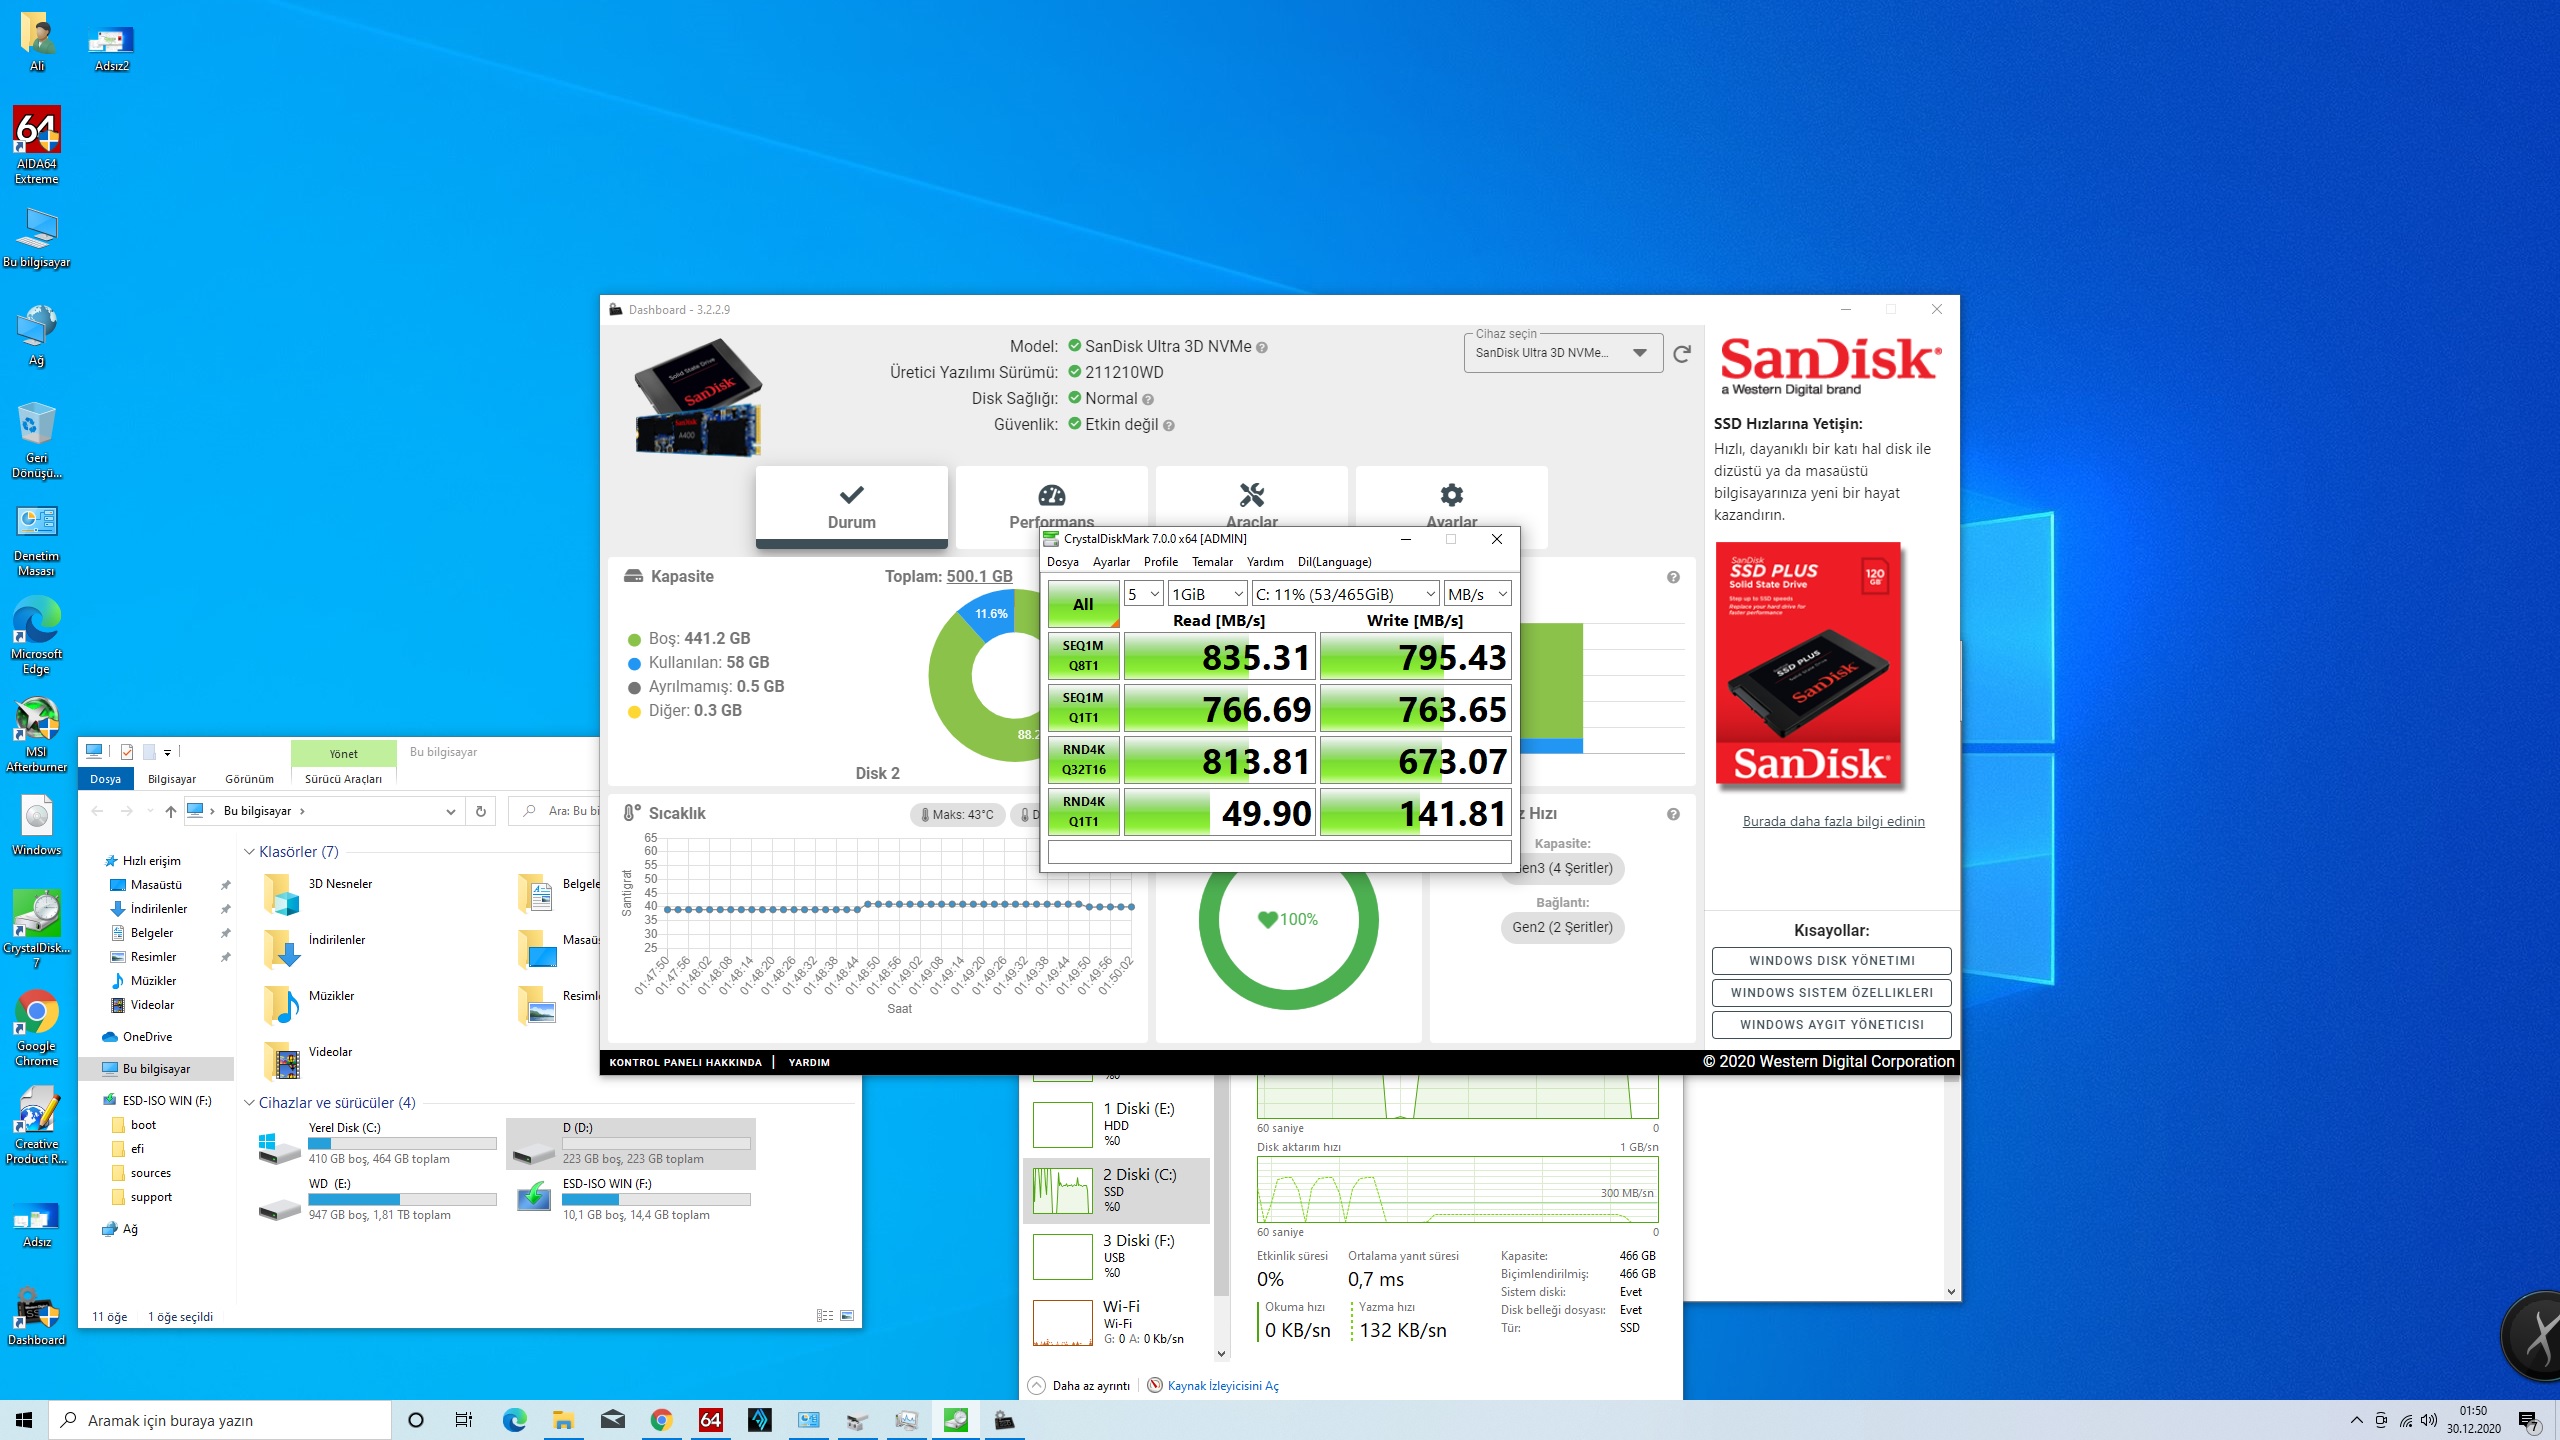Click WINDOWS DISK YÖNETİMİ shortcut button
2560x1440 pixels.
point(1831,961)
